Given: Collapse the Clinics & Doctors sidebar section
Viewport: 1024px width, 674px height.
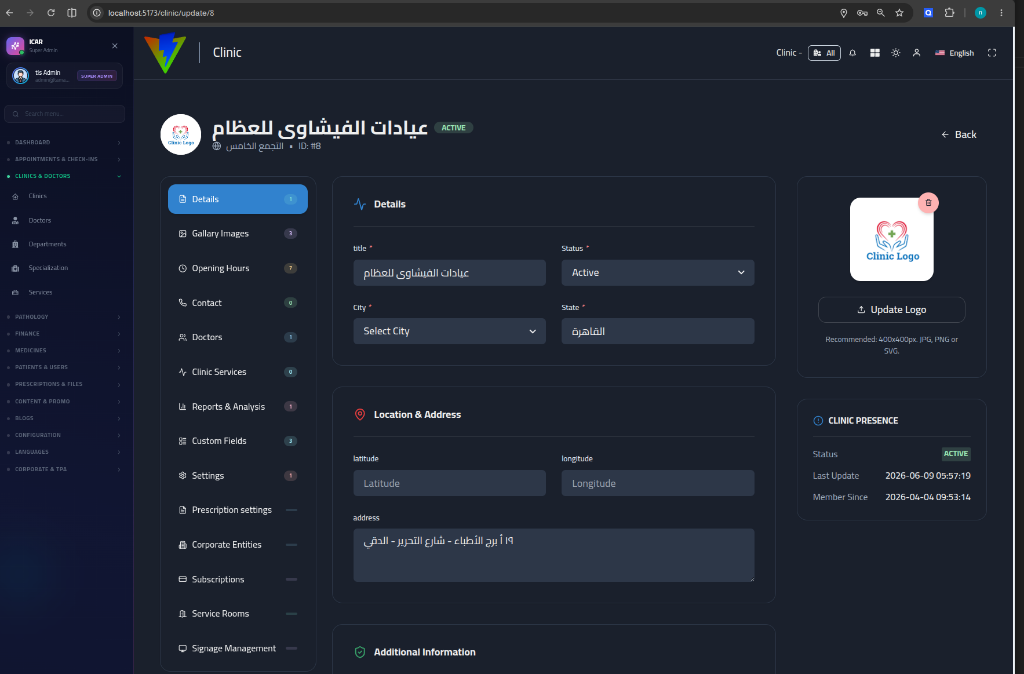Looking at the screenshot, I should click(x=64, y=176).
